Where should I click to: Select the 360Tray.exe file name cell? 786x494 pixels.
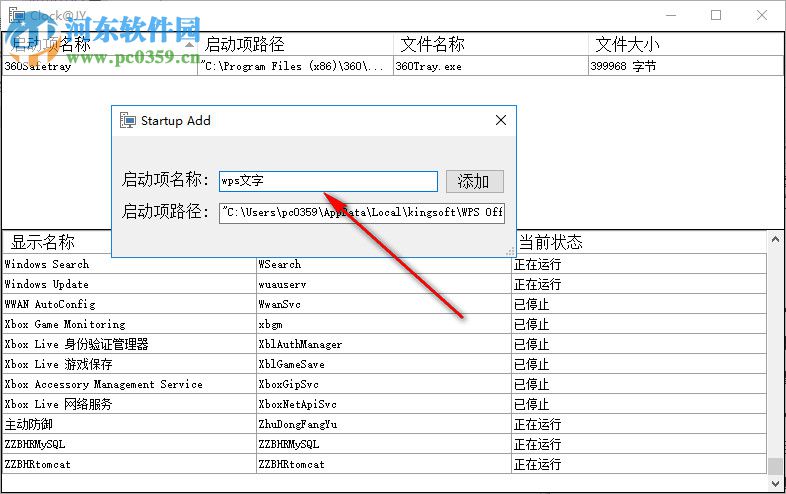490,66
